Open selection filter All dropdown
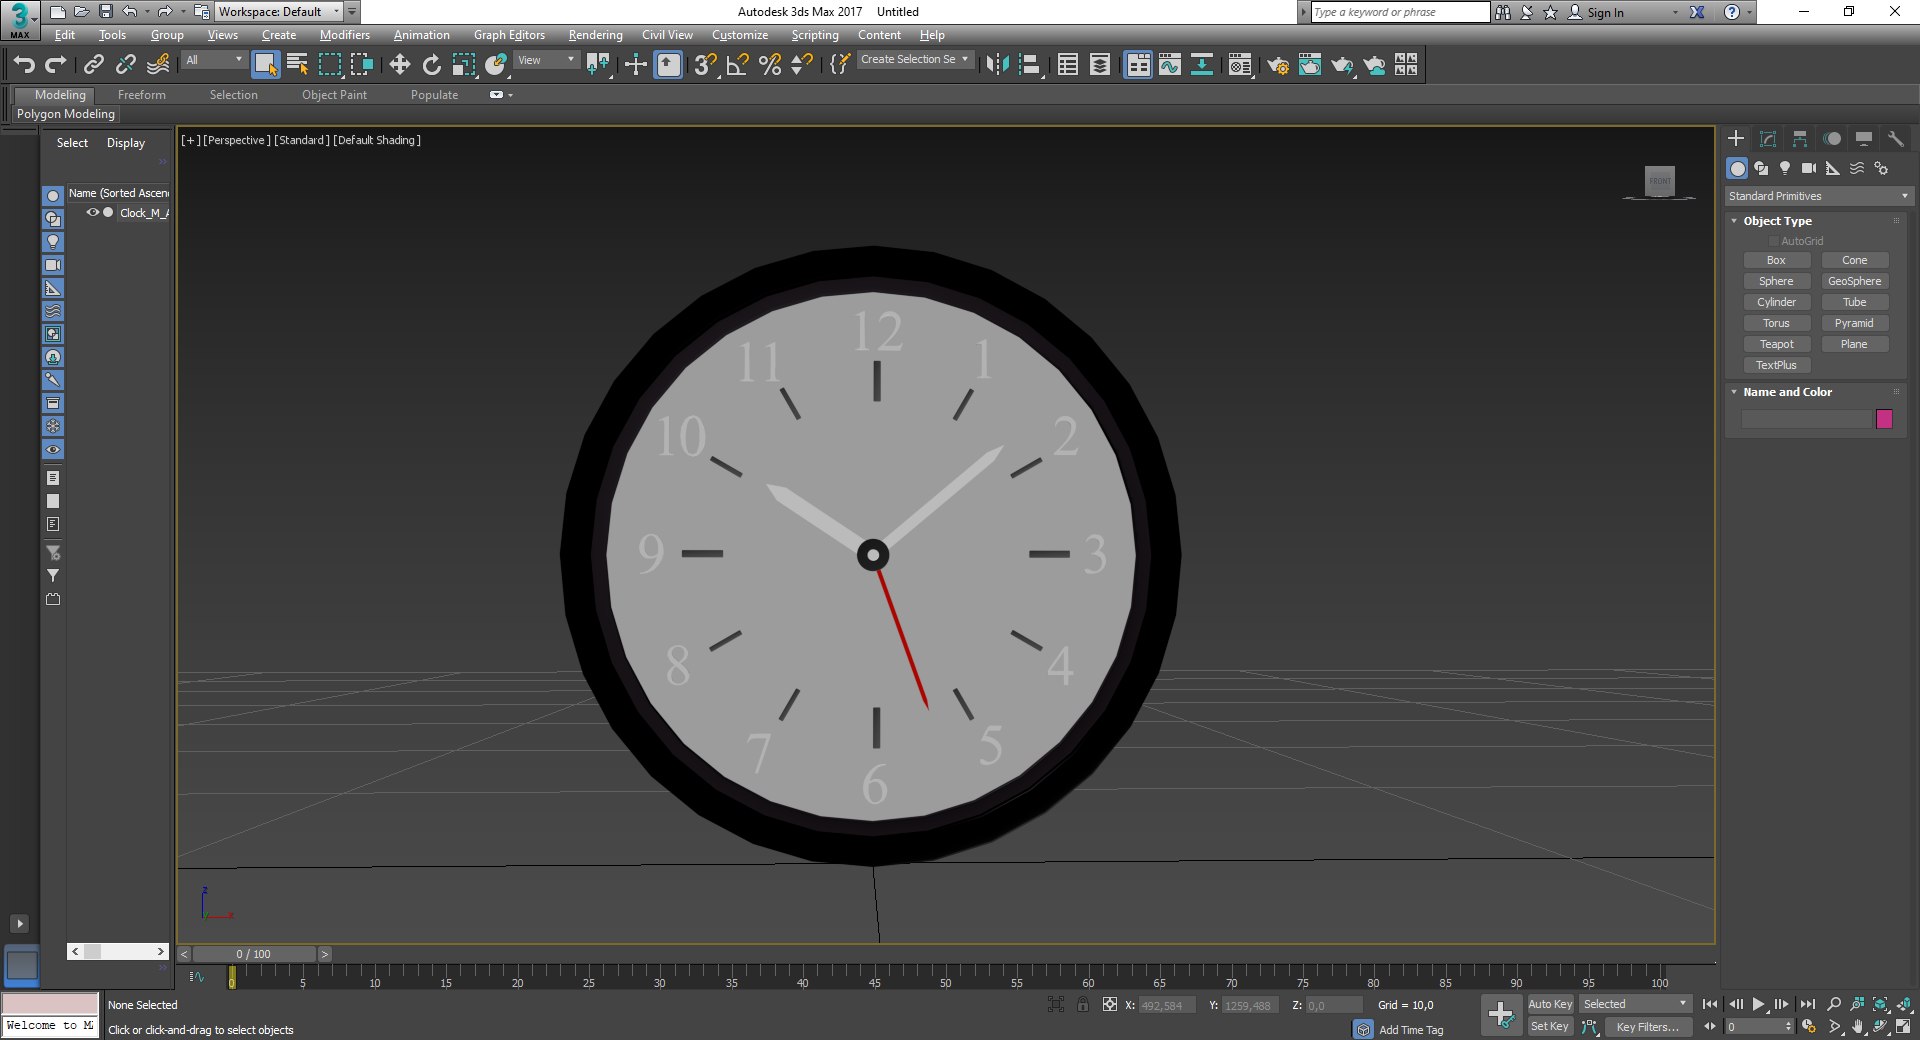 [x=213, y=60]
